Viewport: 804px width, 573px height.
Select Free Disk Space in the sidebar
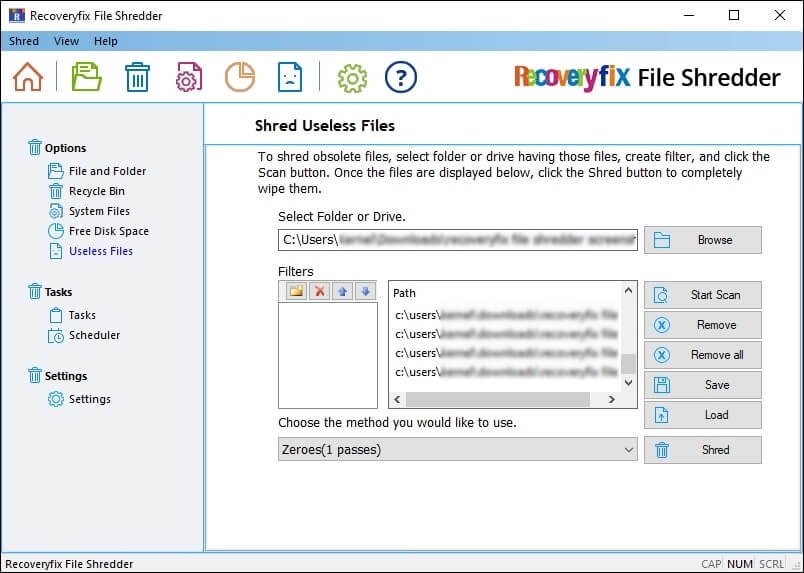point(108,231)
